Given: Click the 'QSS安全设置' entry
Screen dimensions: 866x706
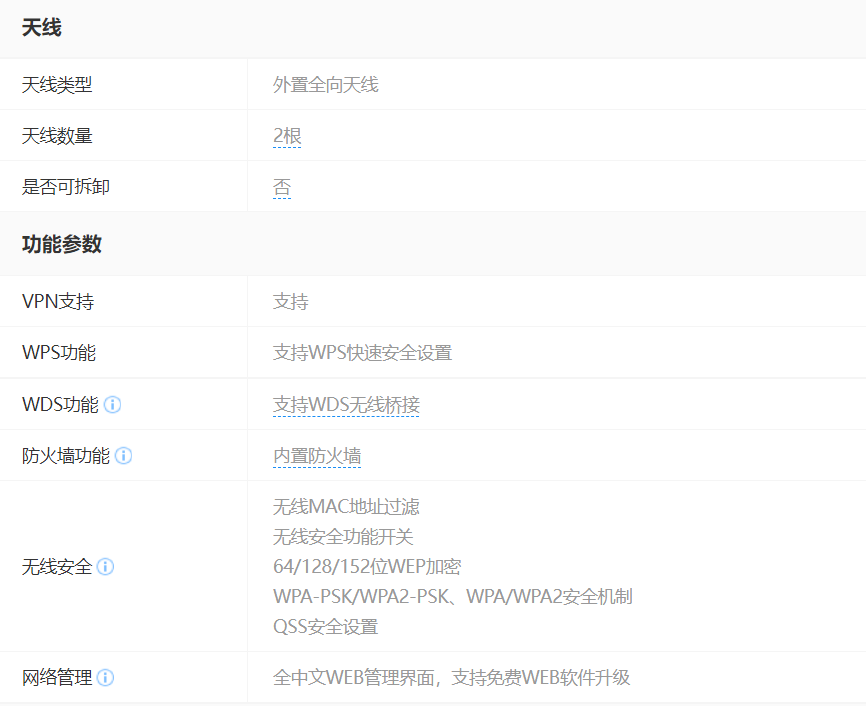Looking at the screenshot, I should [x=326, y=627].
